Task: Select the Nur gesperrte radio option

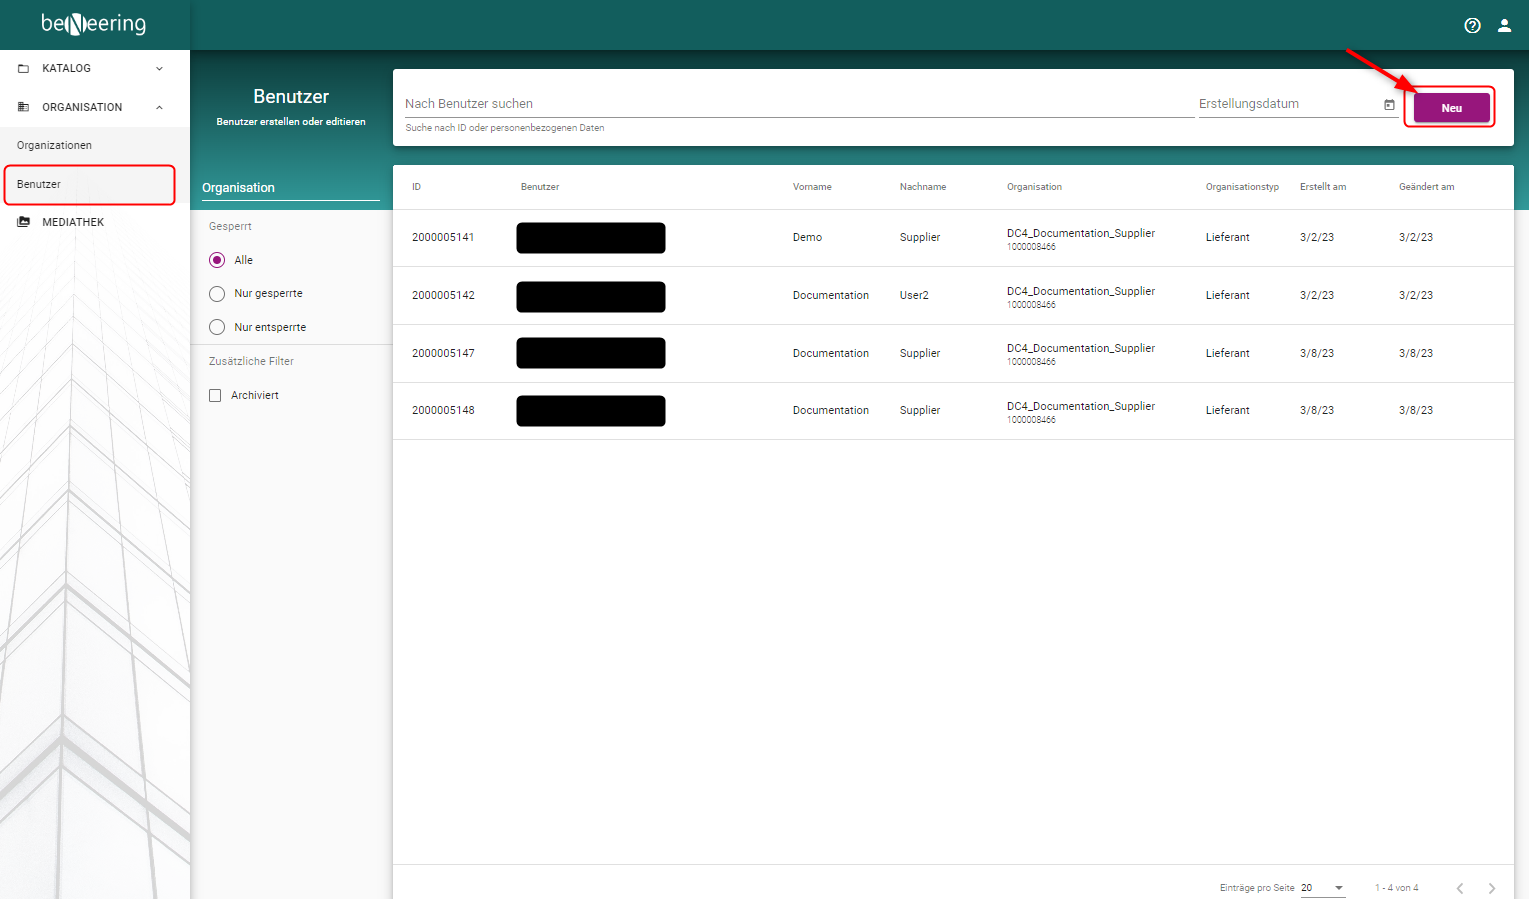Action: click(x=217, y=294)
